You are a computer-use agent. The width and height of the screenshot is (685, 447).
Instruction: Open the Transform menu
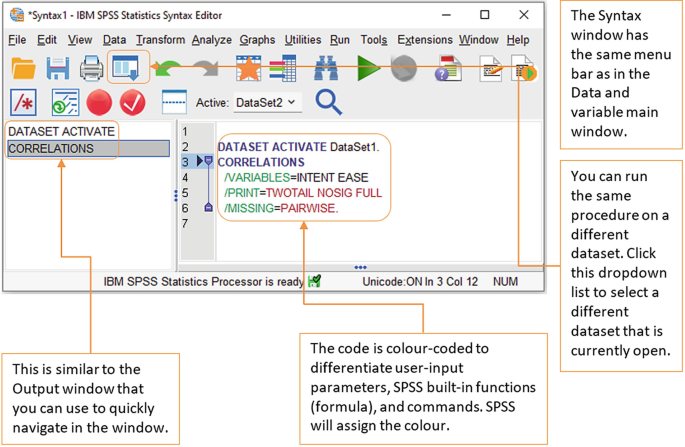(x=160, y=40)
